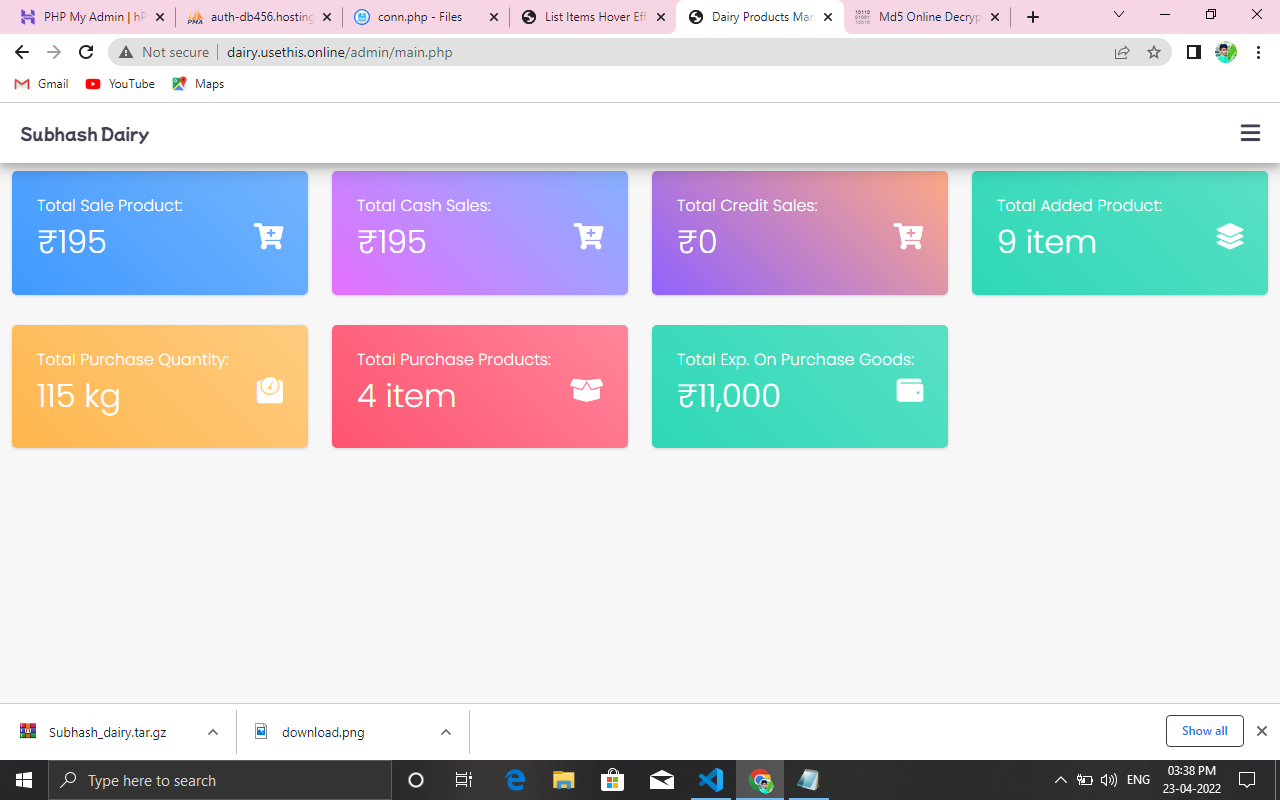Screen dimensions: 1280x800
Task: Click the layers icon on Total Added Product card
Action: click(x=1229, y=236)
